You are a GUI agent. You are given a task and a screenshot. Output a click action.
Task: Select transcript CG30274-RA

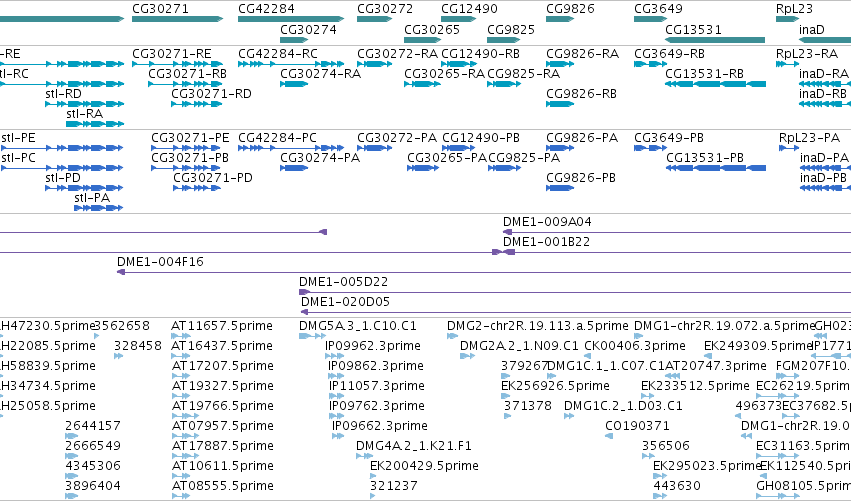294,84
